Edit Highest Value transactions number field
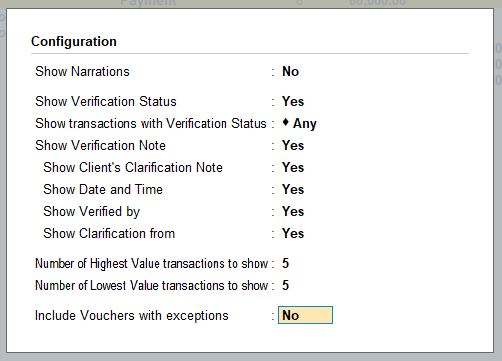This screenshot has height=361, width=502. 285,263
